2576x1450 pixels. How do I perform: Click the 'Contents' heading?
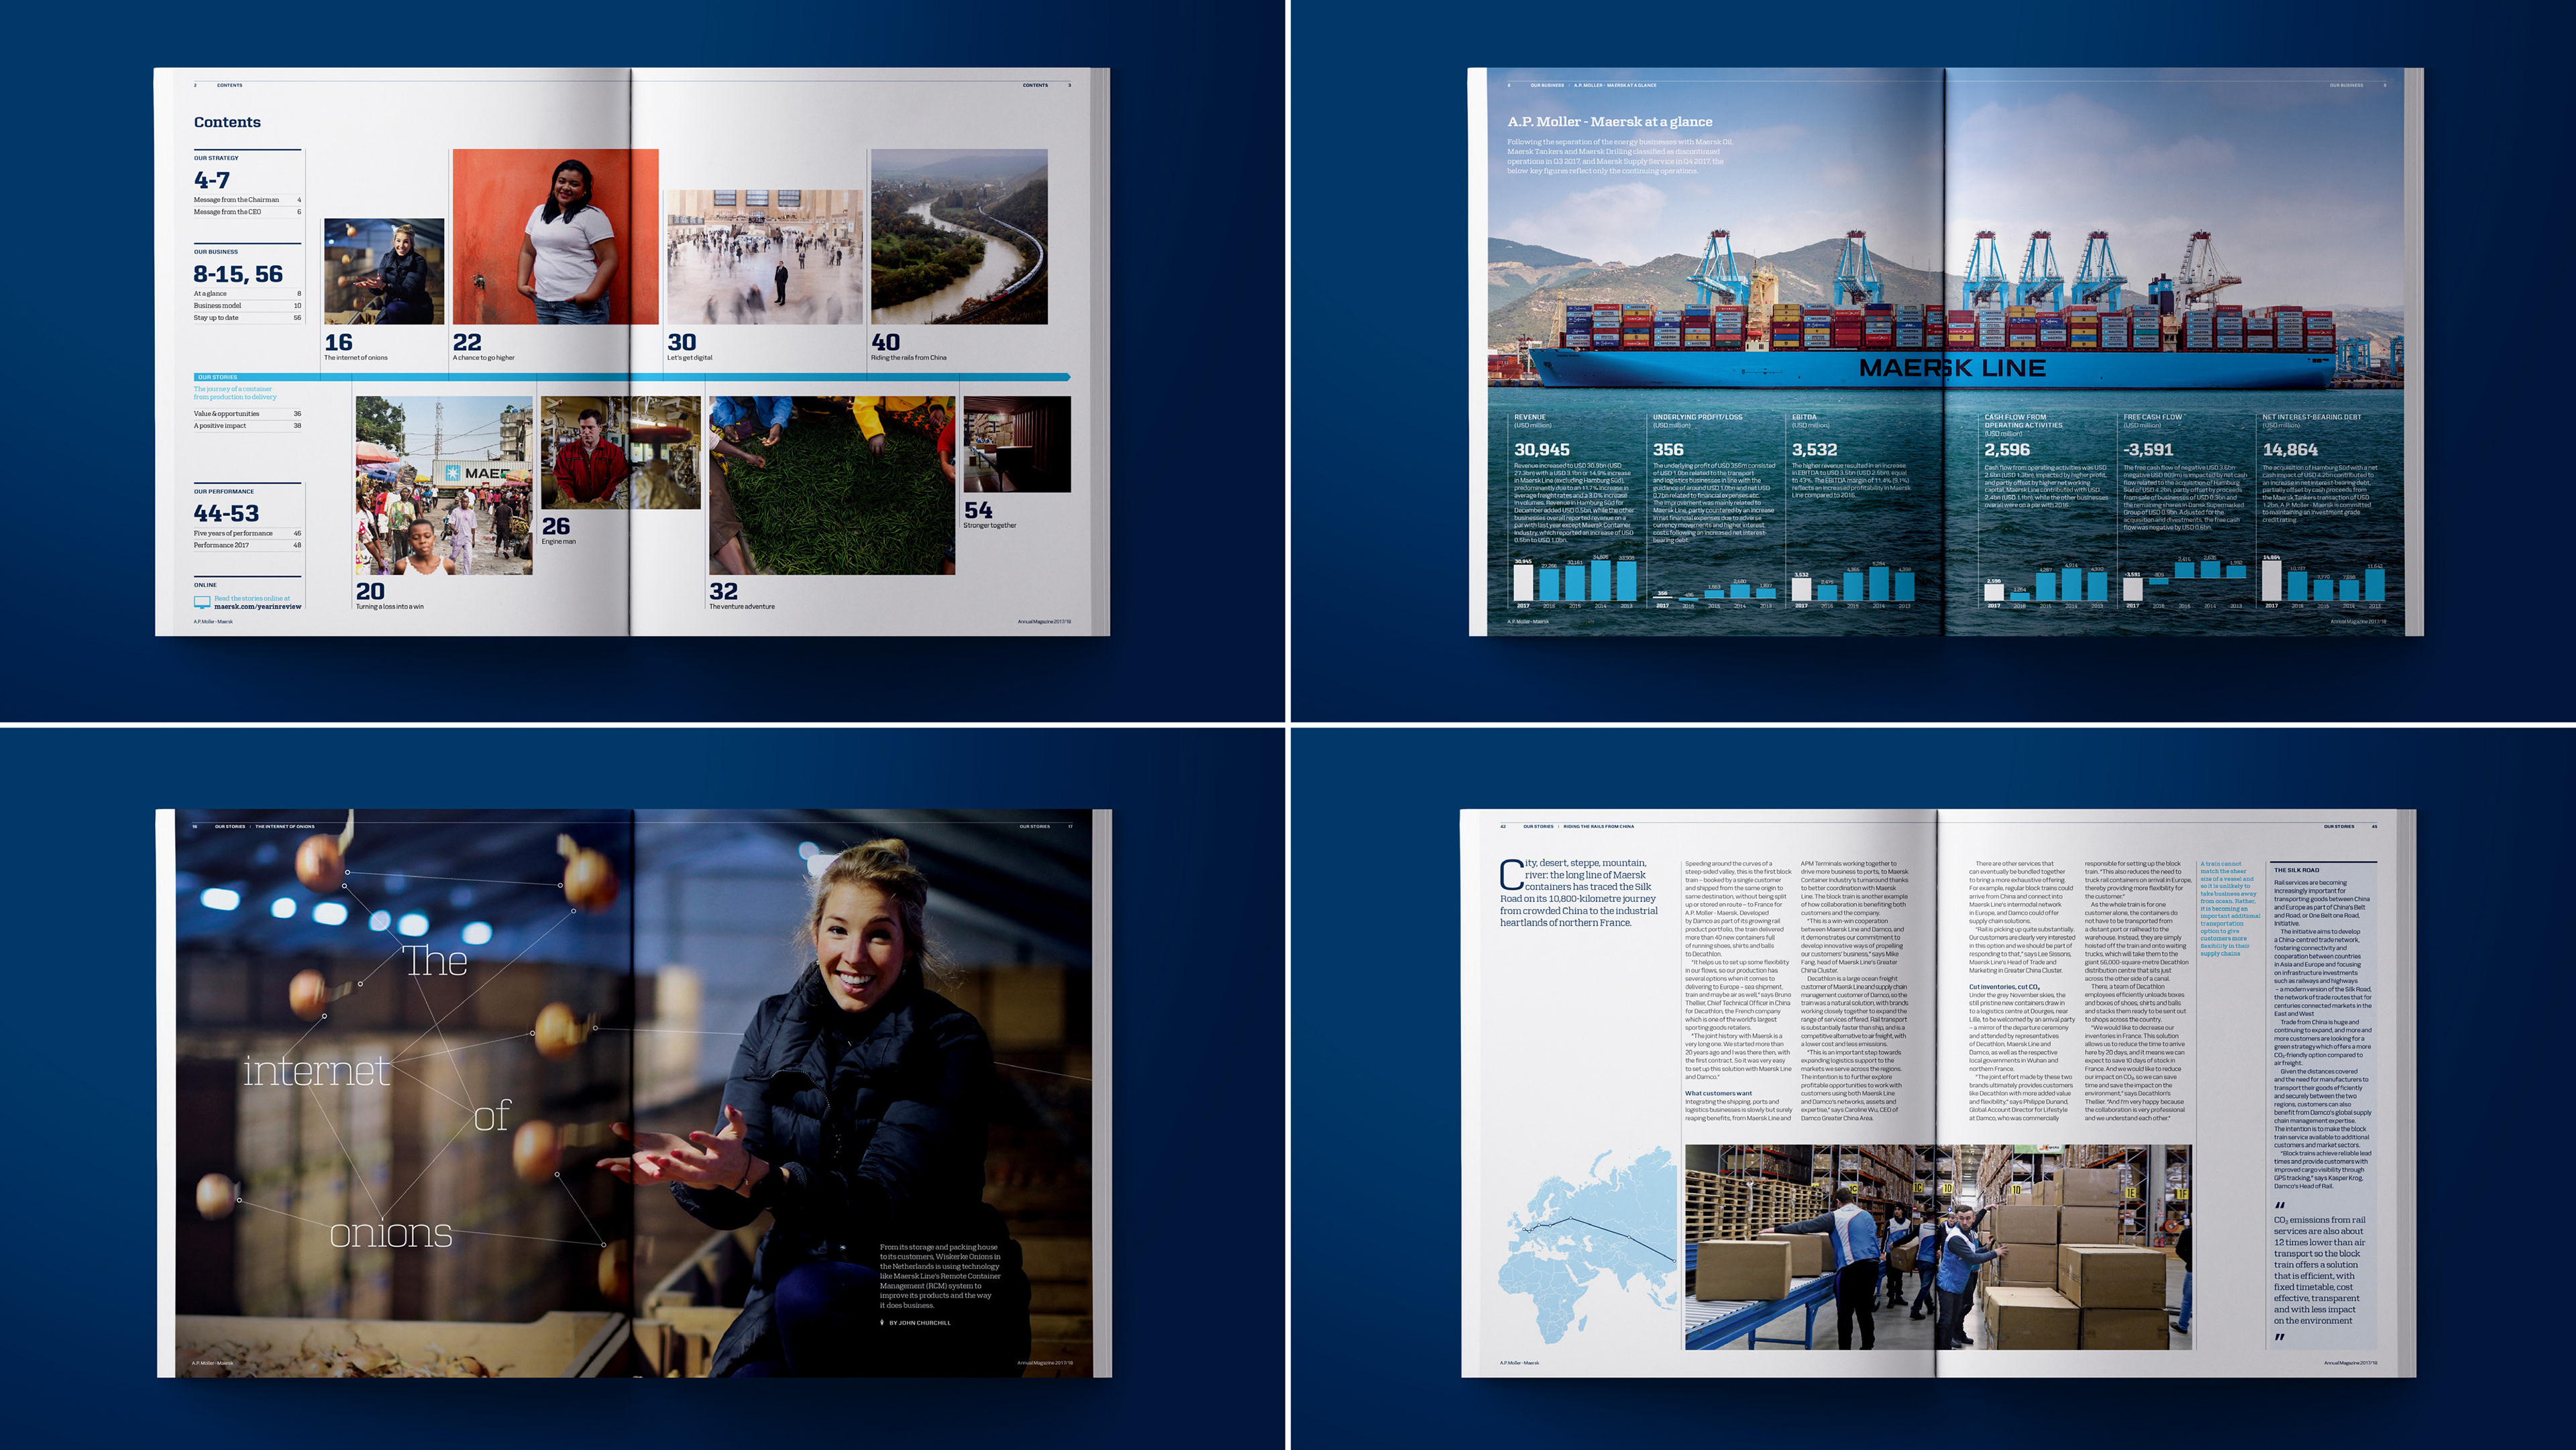227,122
